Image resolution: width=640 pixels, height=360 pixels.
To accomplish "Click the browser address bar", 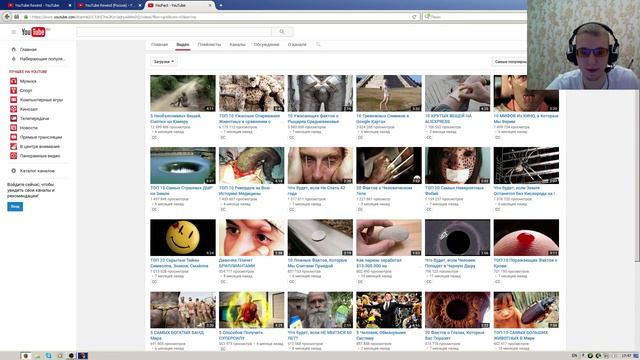I will (x=220, y=17).
